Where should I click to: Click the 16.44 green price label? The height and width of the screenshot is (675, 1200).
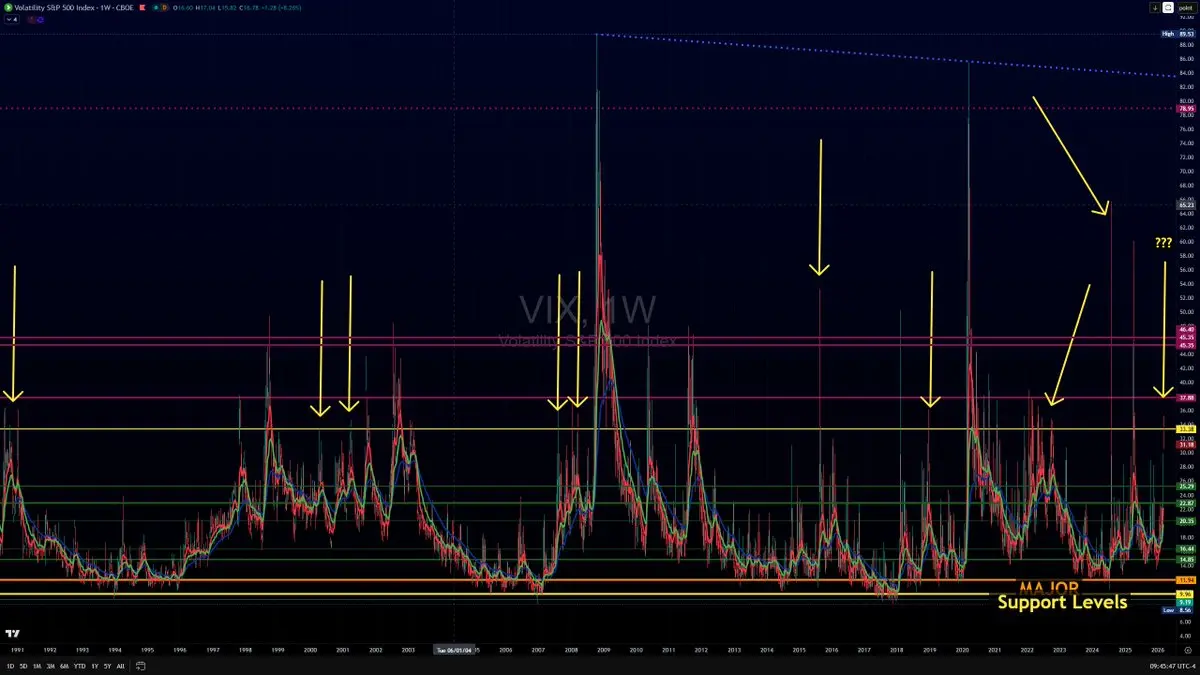pyautogui.click(x=1187, y=549)
